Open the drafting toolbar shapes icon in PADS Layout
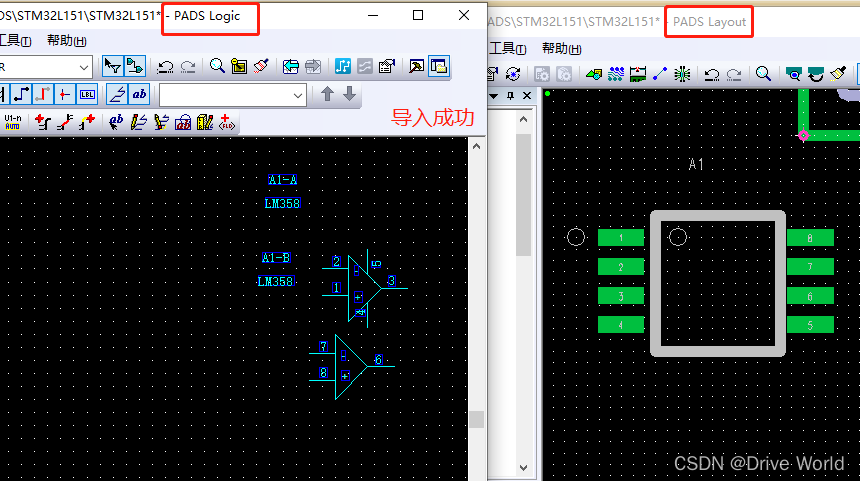 click(594, 74)
